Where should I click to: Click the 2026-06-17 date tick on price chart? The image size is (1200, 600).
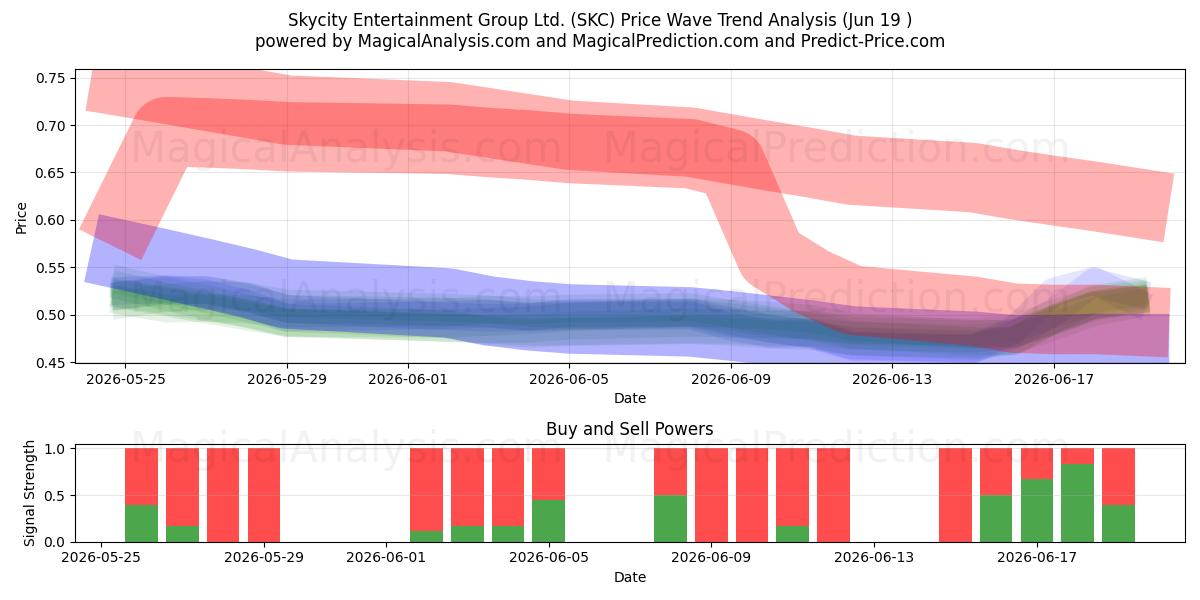point(1054,378)
